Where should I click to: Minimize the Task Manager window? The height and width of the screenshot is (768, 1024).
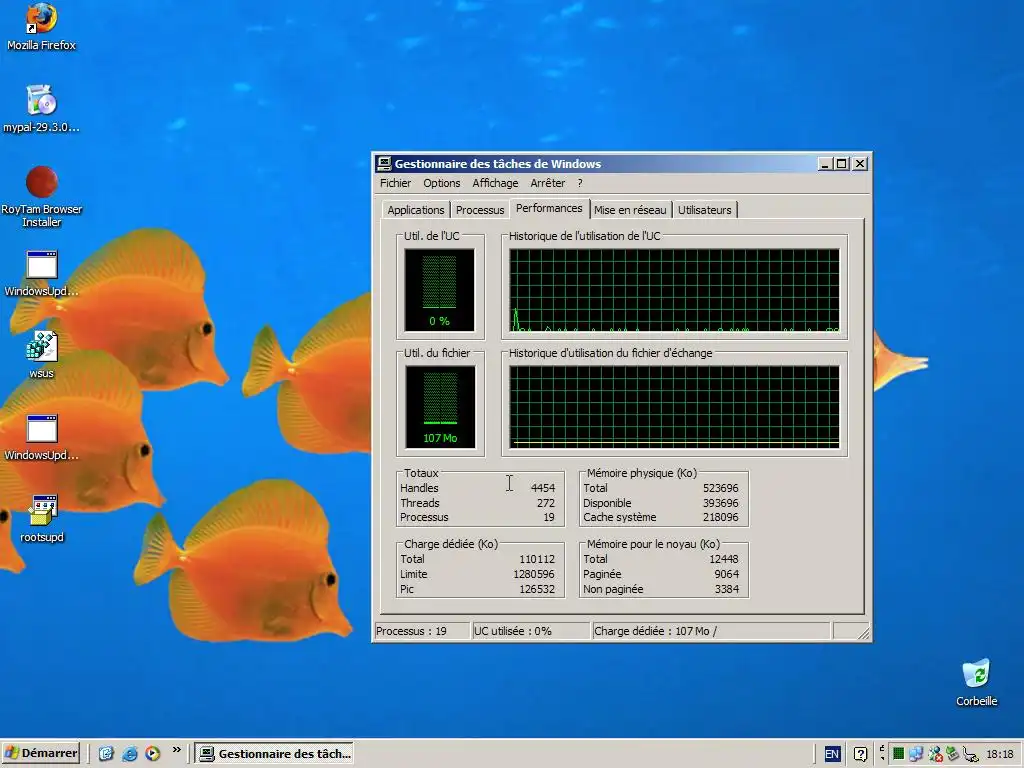(825, 164)
